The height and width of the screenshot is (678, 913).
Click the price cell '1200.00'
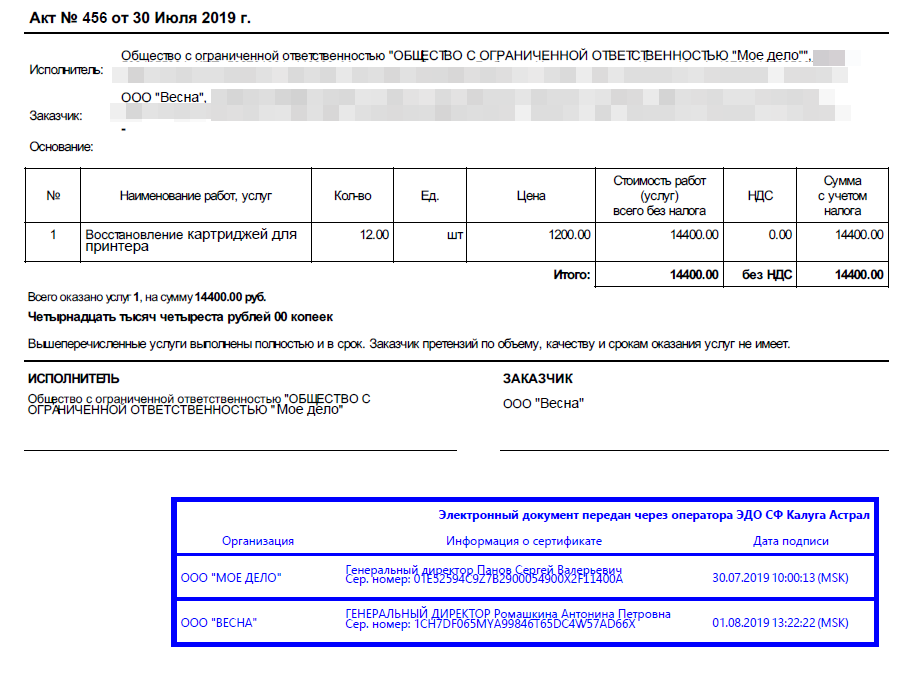coord(569,235)
